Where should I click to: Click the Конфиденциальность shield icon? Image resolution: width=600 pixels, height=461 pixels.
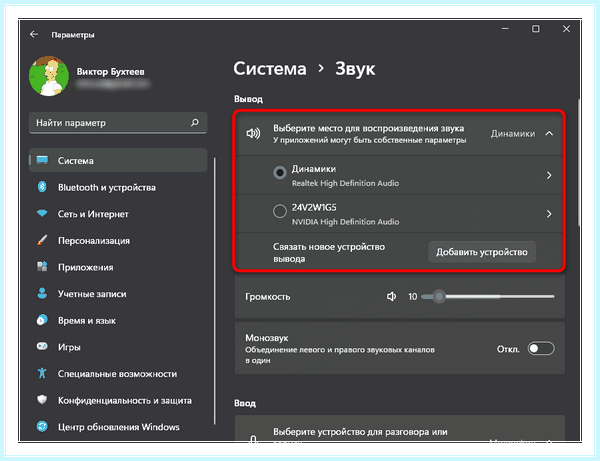coord(42,400)
